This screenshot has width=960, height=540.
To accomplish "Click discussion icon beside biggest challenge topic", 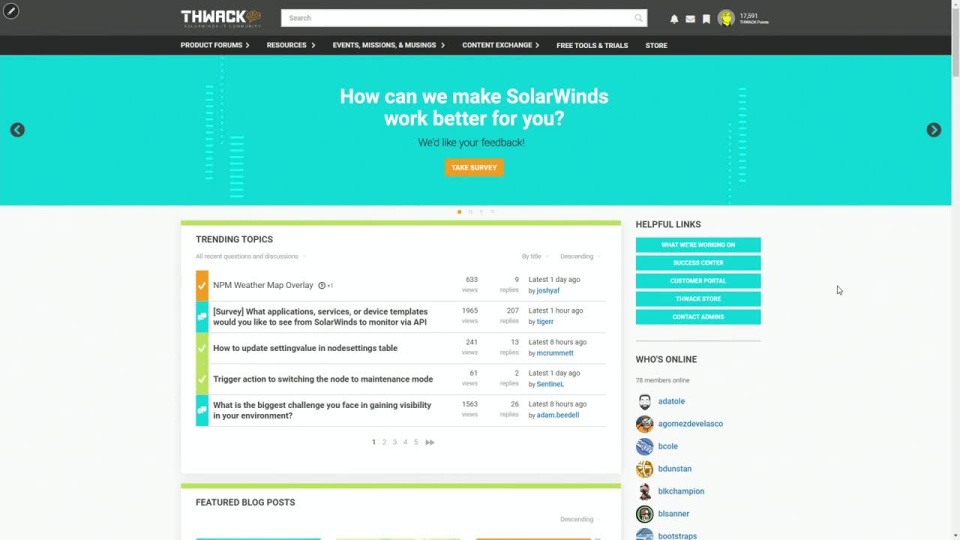I will coord(202,410).
